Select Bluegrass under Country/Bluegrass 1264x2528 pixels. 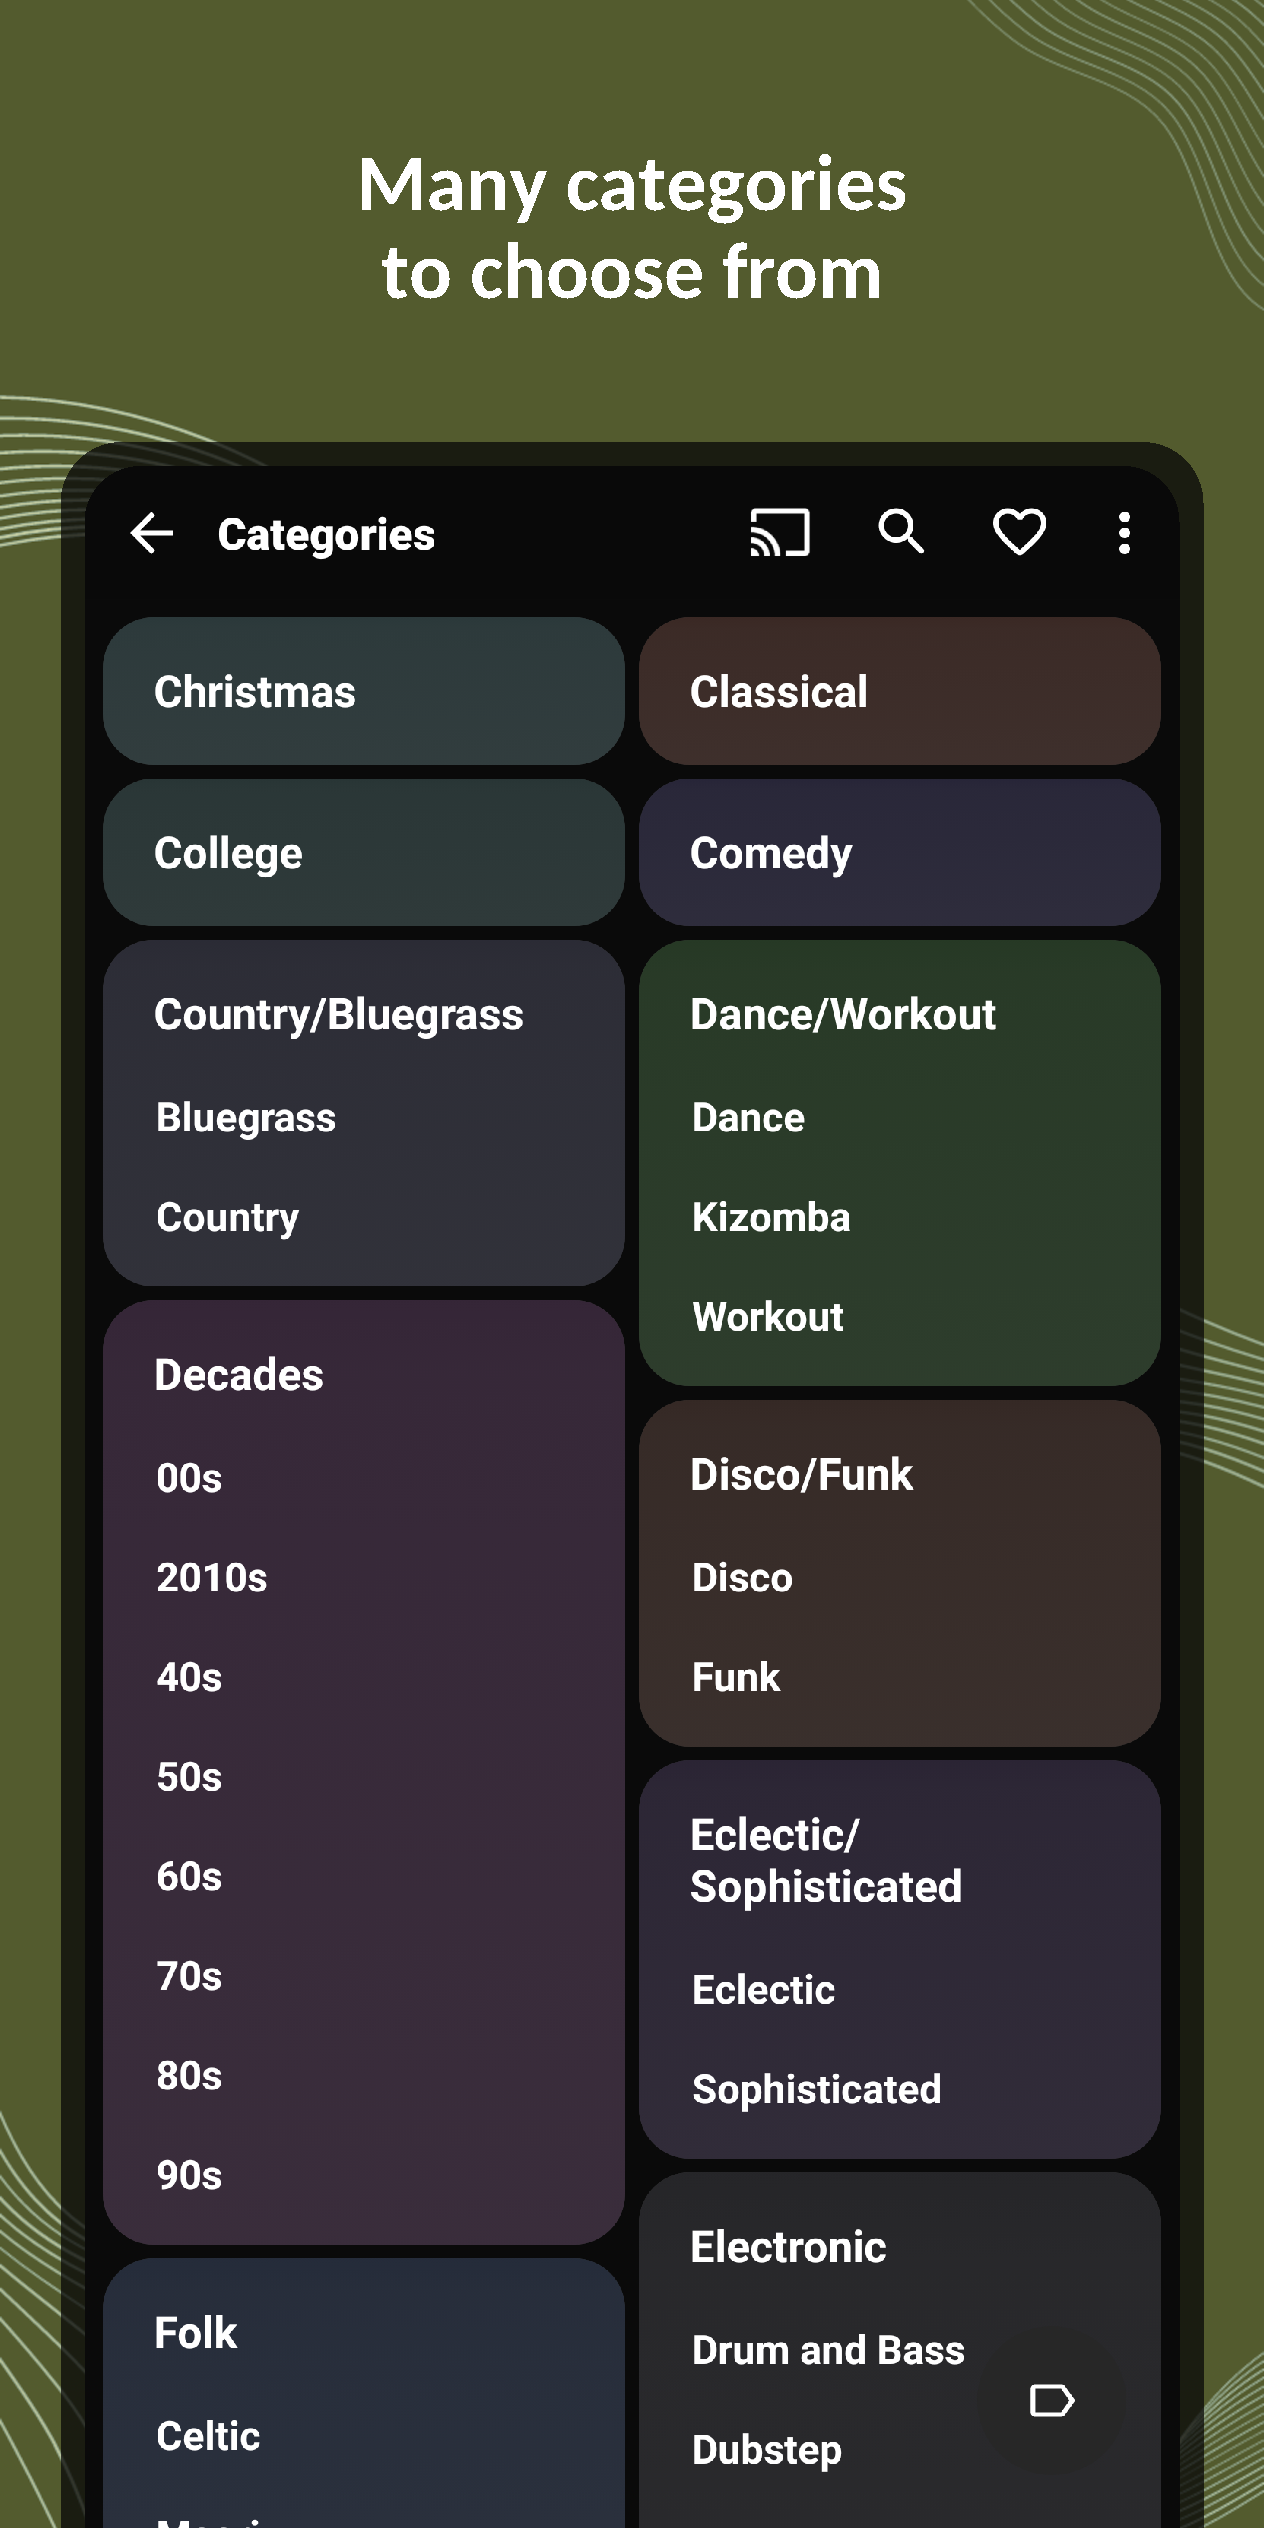pos(246,1117)
